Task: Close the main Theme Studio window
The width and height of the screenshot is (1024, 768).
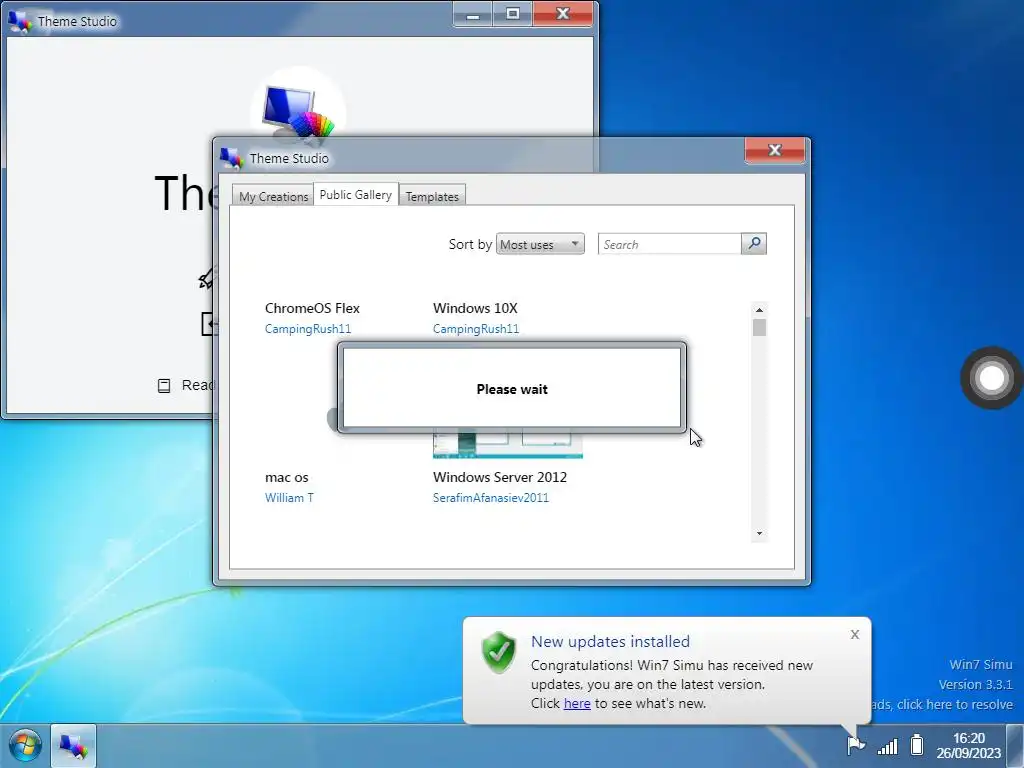Action: click(x=562, y=14)
